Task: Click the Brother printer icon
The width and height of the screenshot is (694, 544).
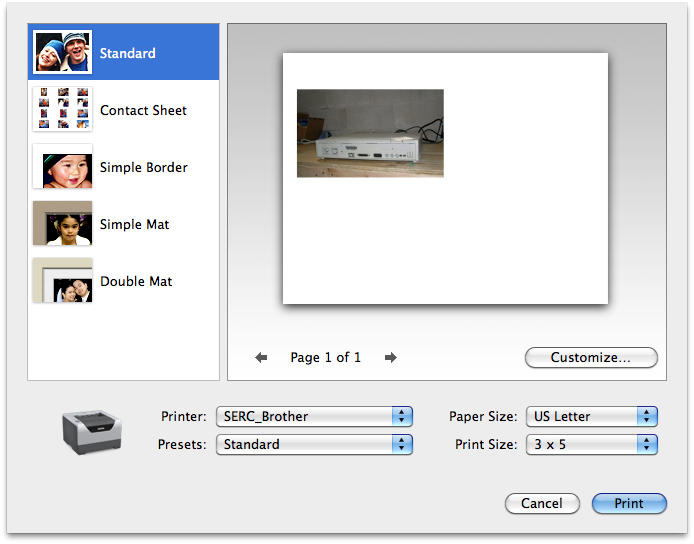Action: 92,432
